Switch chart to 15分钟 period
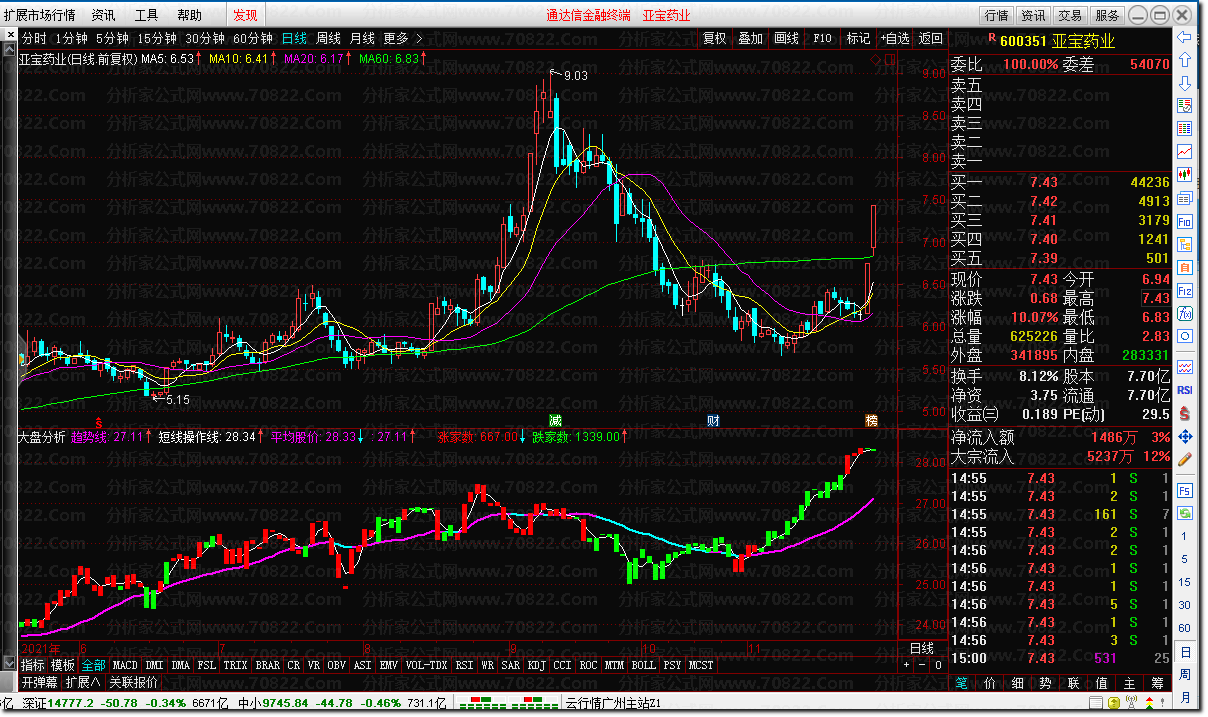This screenshot has height=717, width=1208. point(157,38)
